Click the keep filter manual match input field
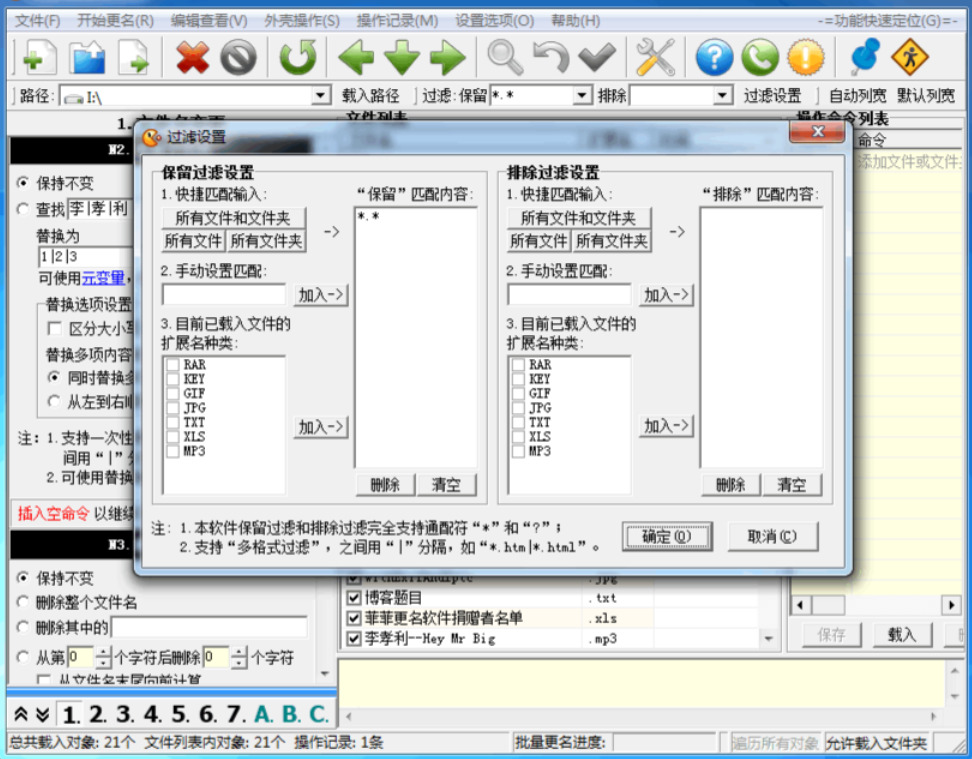This screenshot has height=759, width=972. [x=224, y=295]
